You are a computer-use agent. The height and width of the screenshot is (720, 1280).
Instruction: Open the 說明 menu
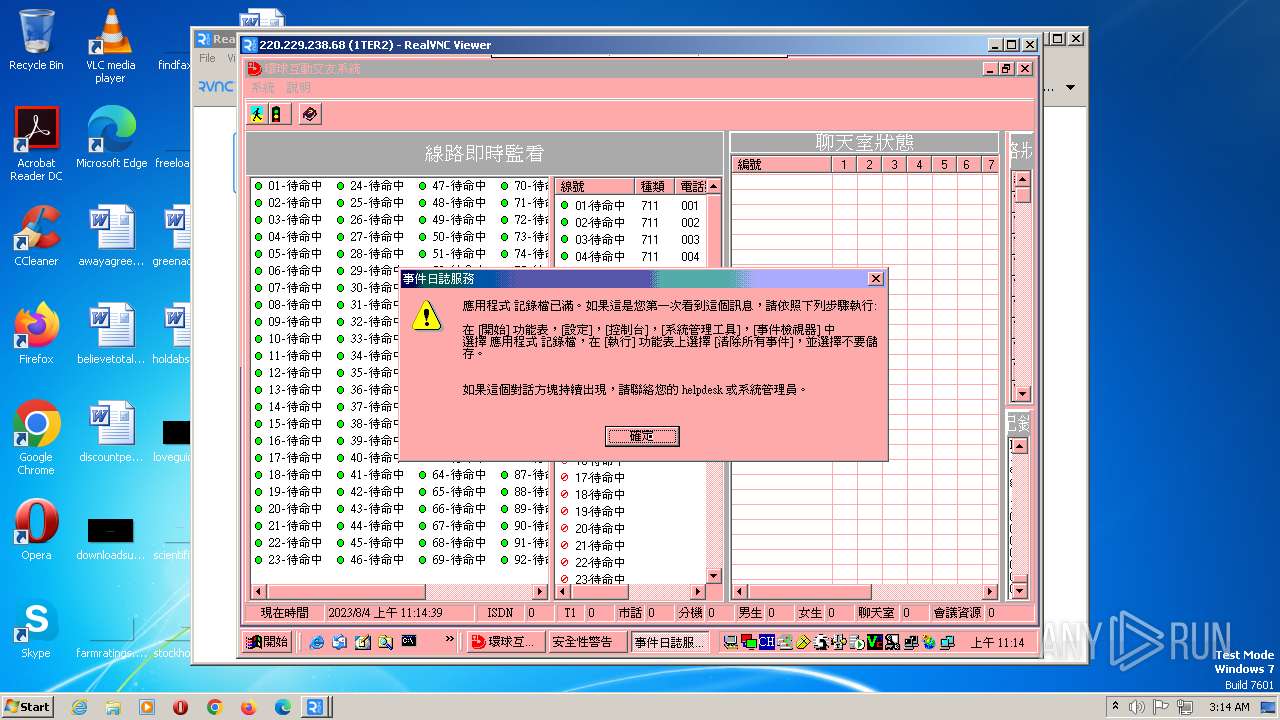click(x=298, y=88)
